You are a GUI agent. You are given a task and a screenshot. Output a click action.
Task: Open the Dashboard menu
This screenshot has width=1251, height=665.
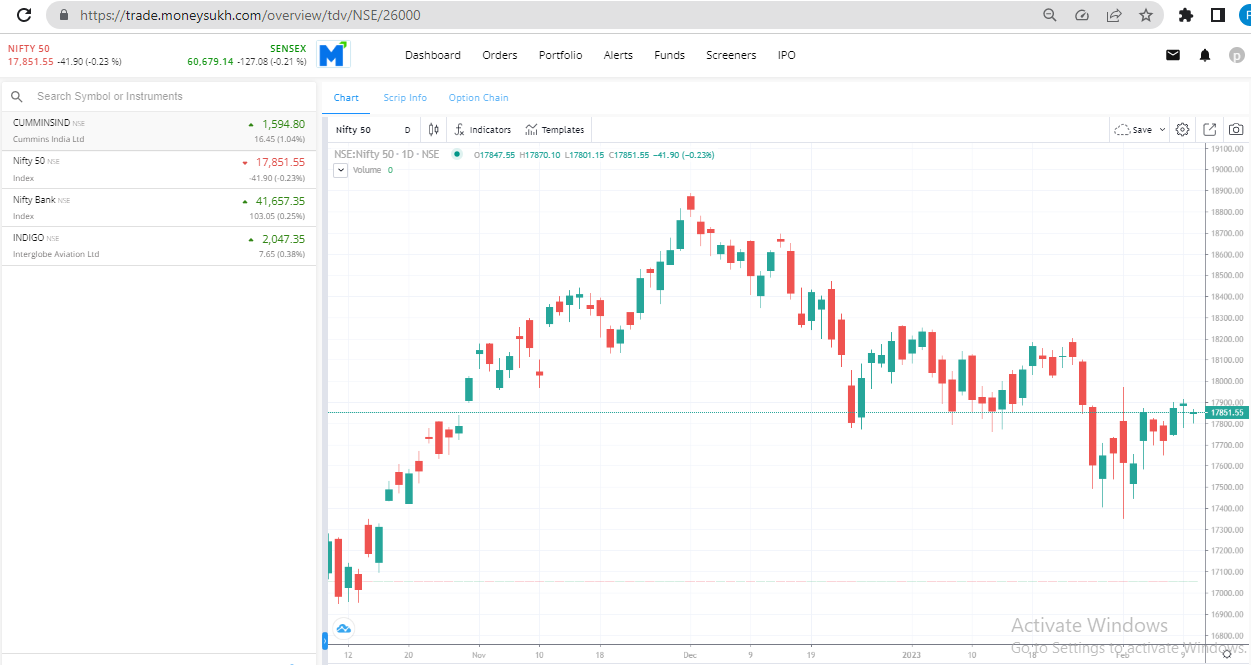tap(433, 55)
